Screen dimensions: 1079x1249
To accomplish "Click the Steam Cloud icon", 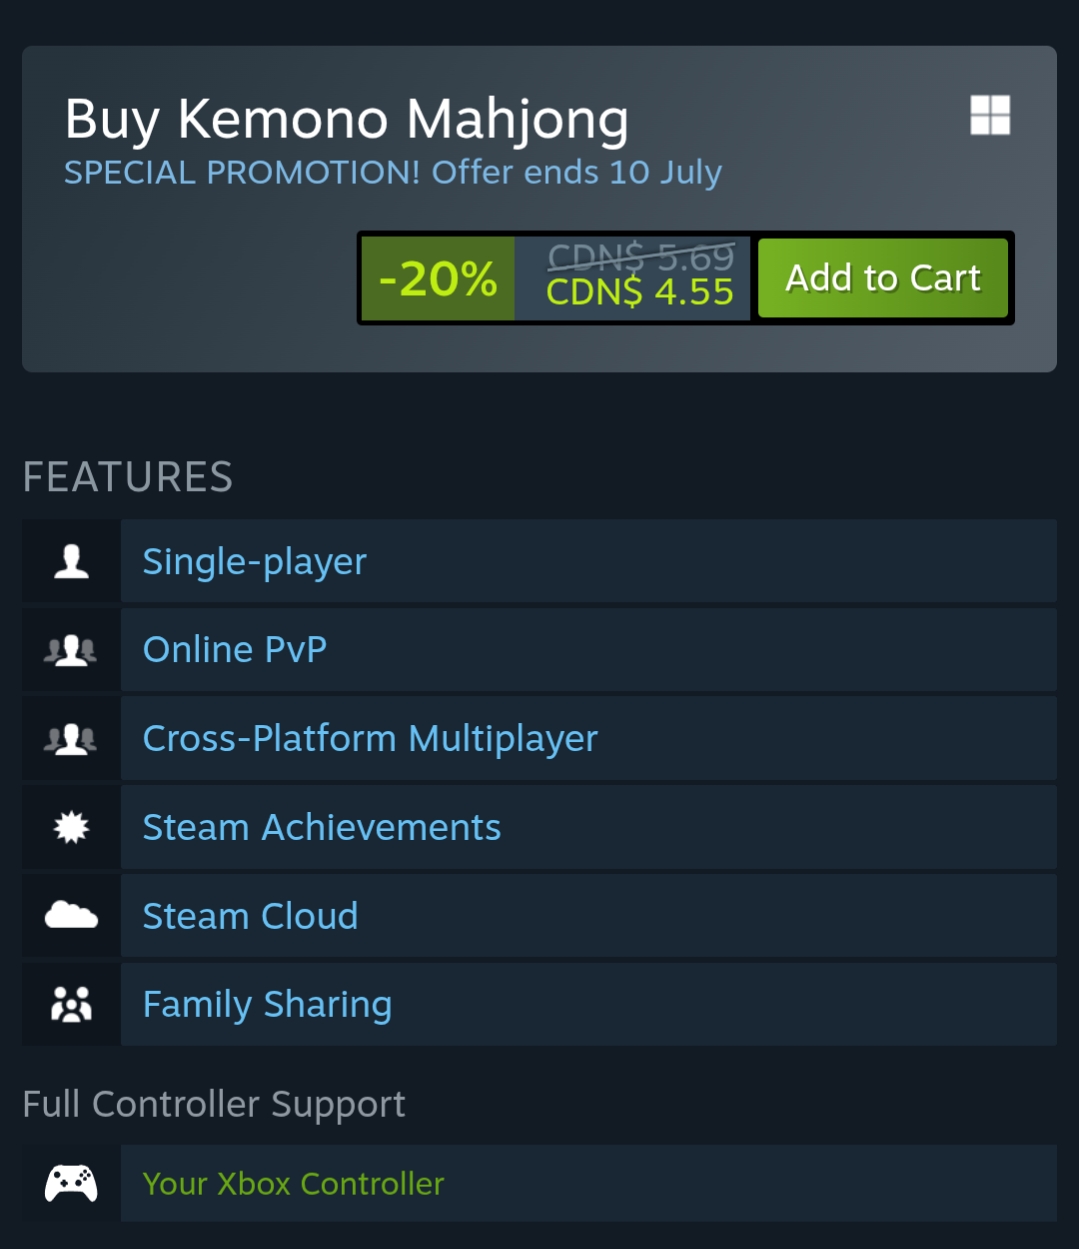I will pos(71,915).
